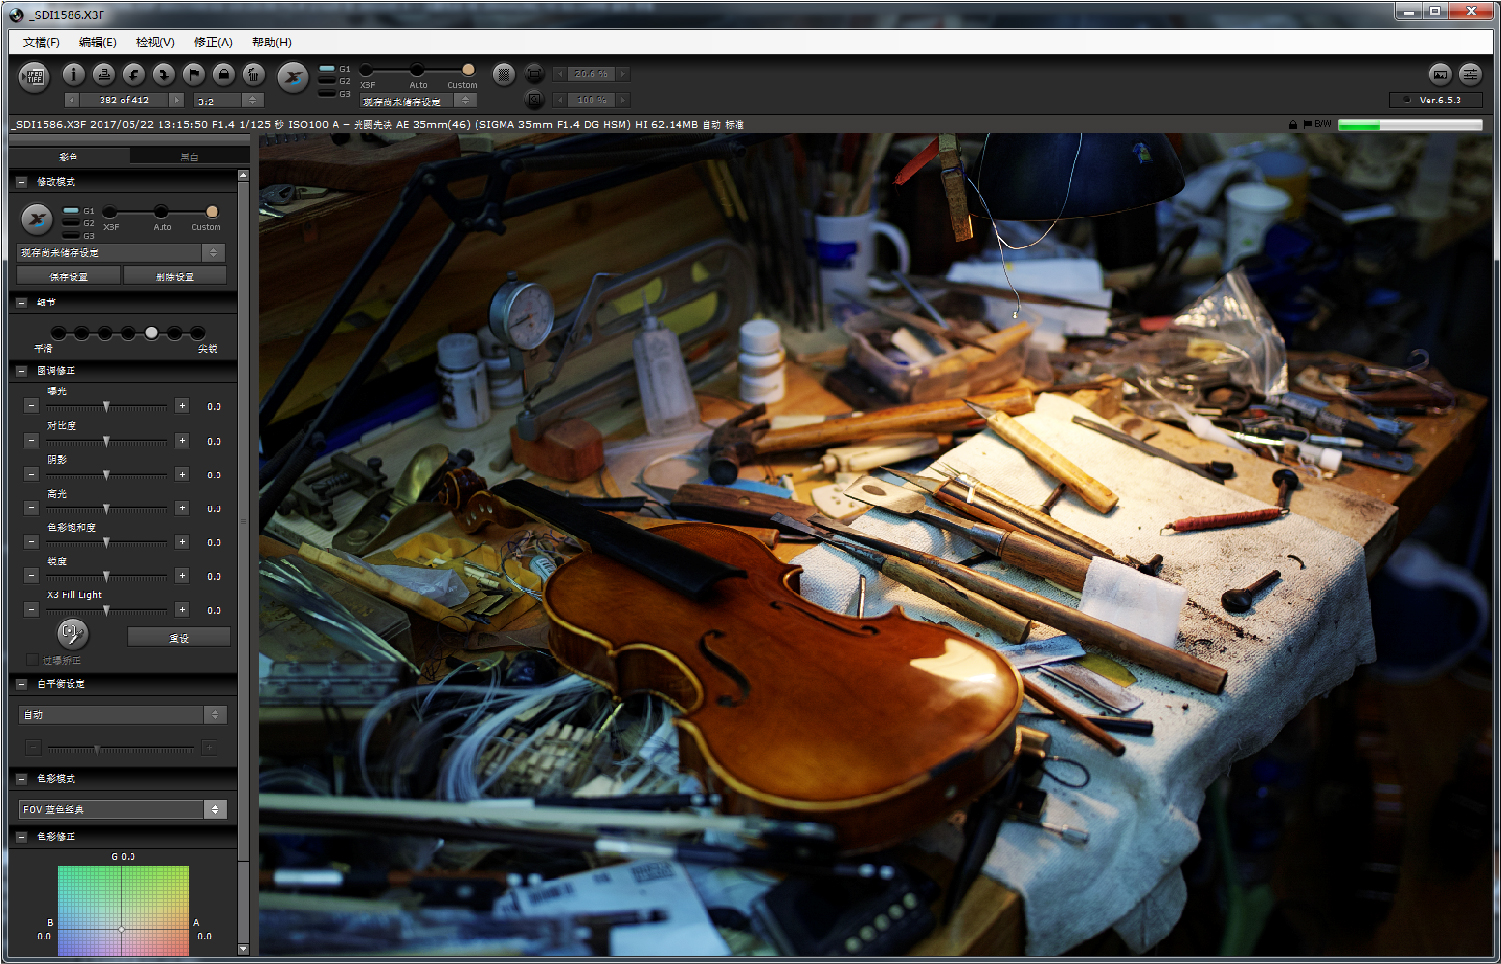Click the 重设 reset button
This screenshot has width=1501, height=964.
[x=179, y=637]
